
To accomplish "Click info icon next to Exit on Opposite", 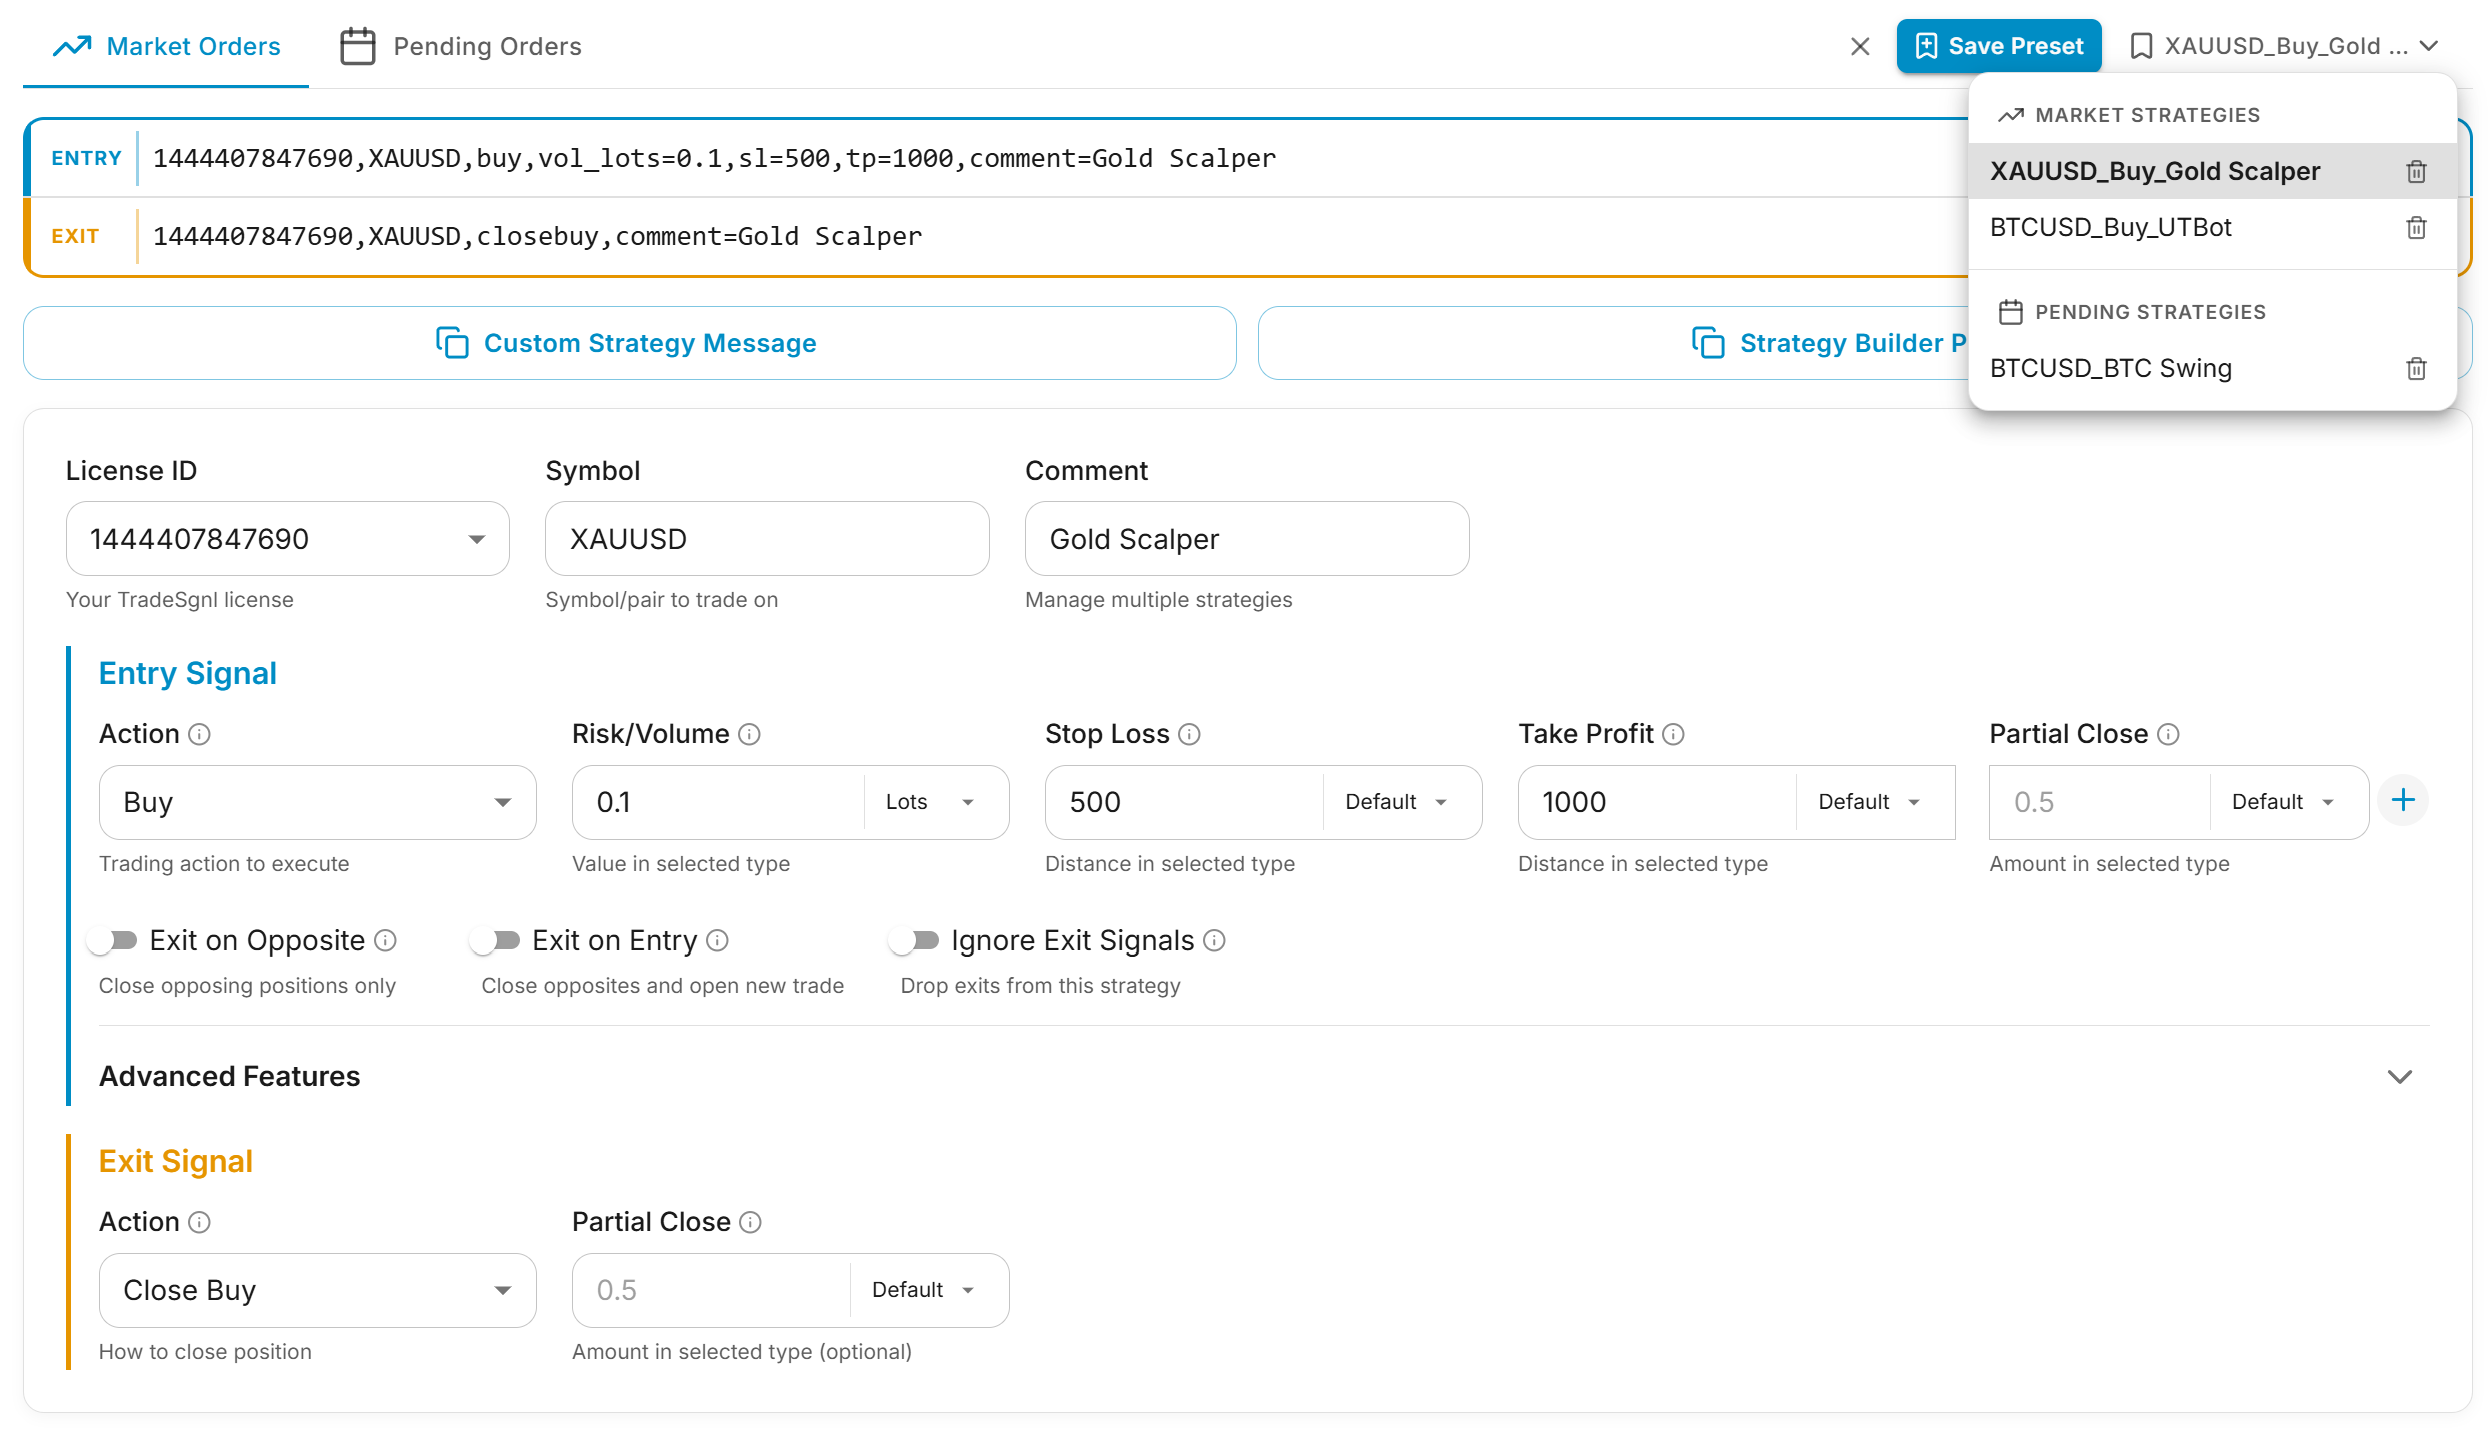I will pyautogui.click(x=386, y=940).
